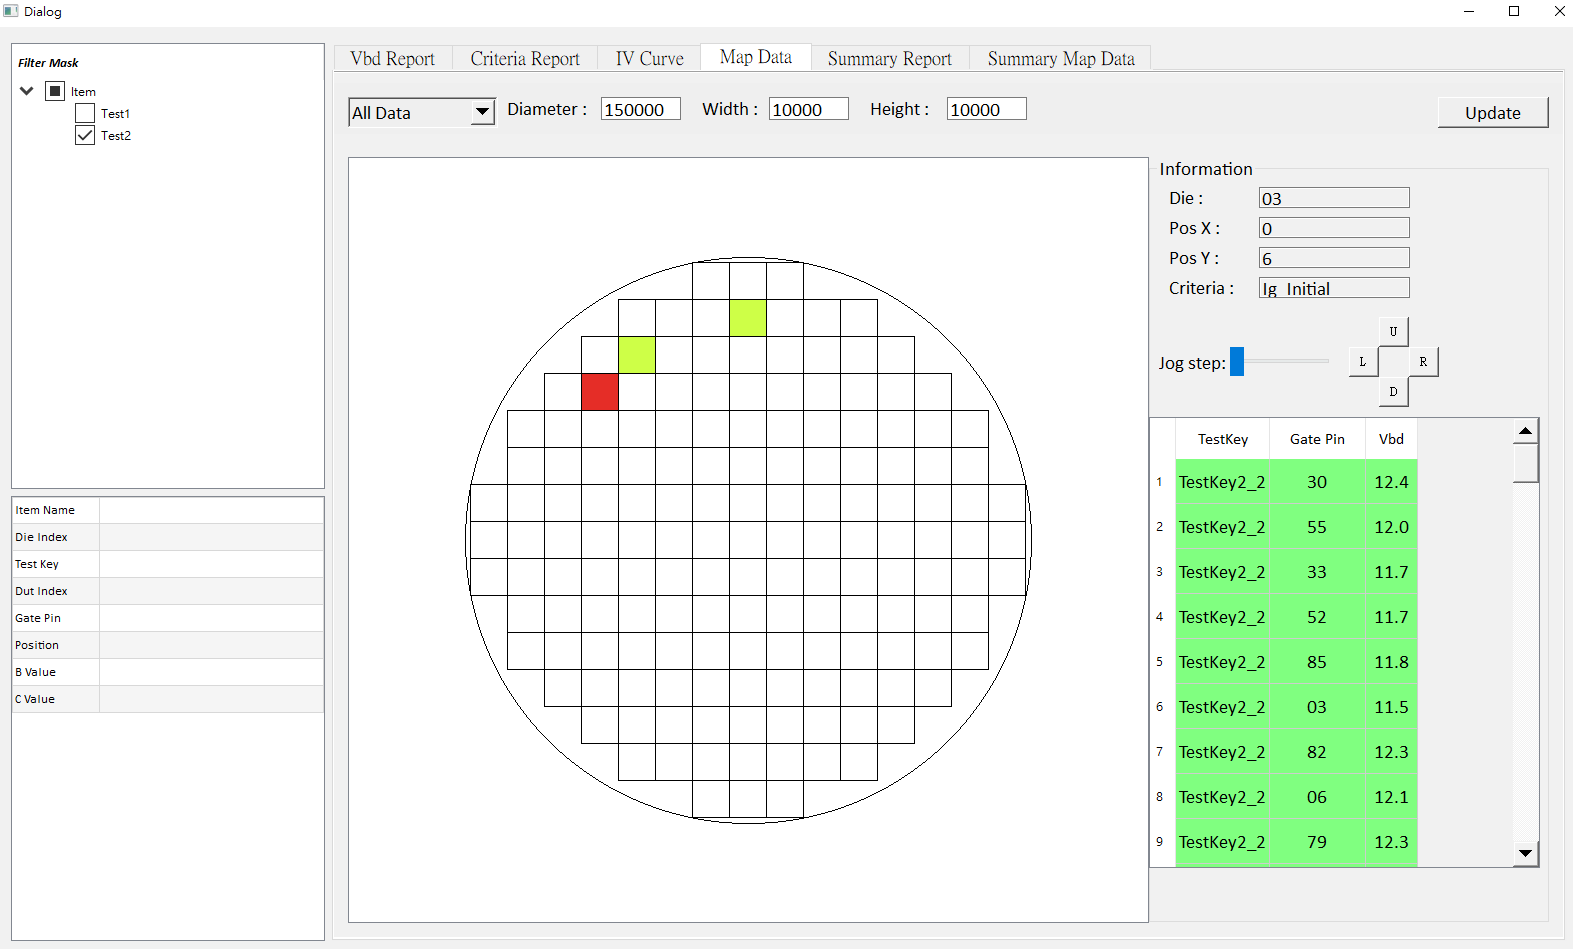The height and width of the screenshot is (949, 1573).
Task: Click the R jog right button
Action: [x=1423, y=362]
